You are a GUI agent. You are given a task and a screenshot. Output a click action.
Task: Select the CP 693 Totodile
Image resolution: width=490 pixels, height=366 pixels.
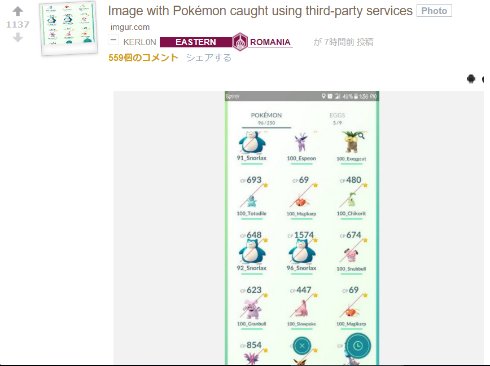point(252,197)
